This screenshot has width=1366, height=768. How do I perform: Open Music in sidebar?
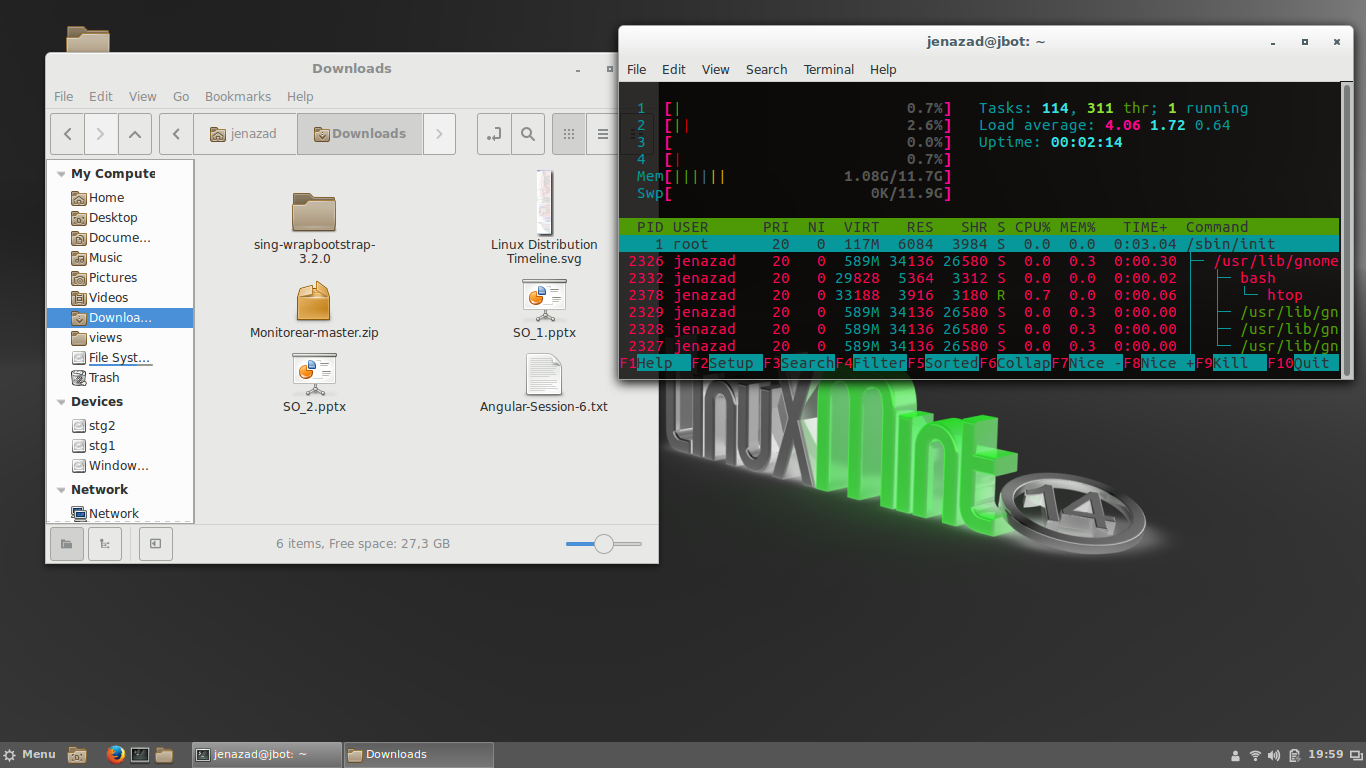120,258
